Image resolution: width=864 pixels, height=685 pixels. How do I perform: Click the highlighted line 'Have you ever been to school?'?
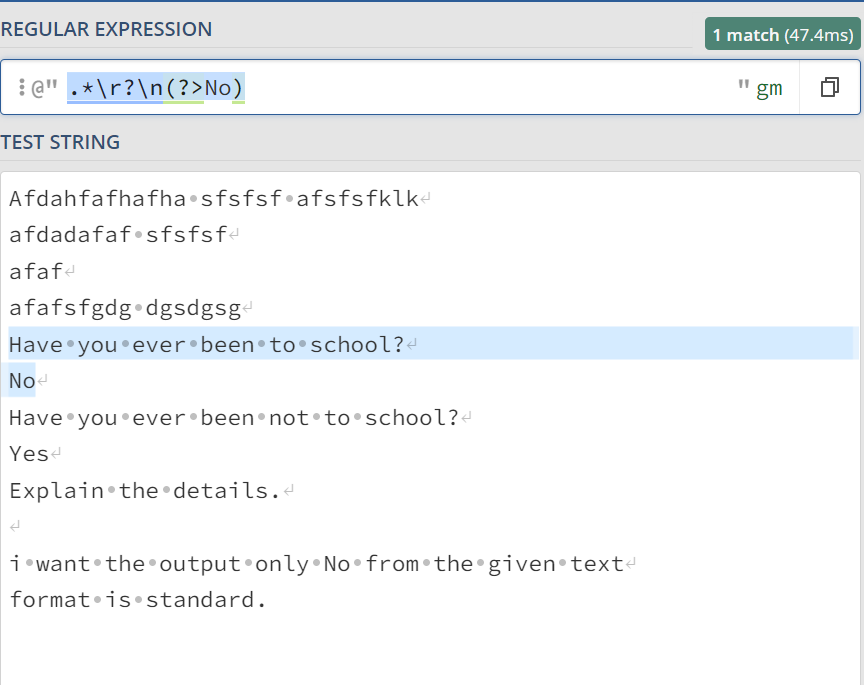coord(206,345)
